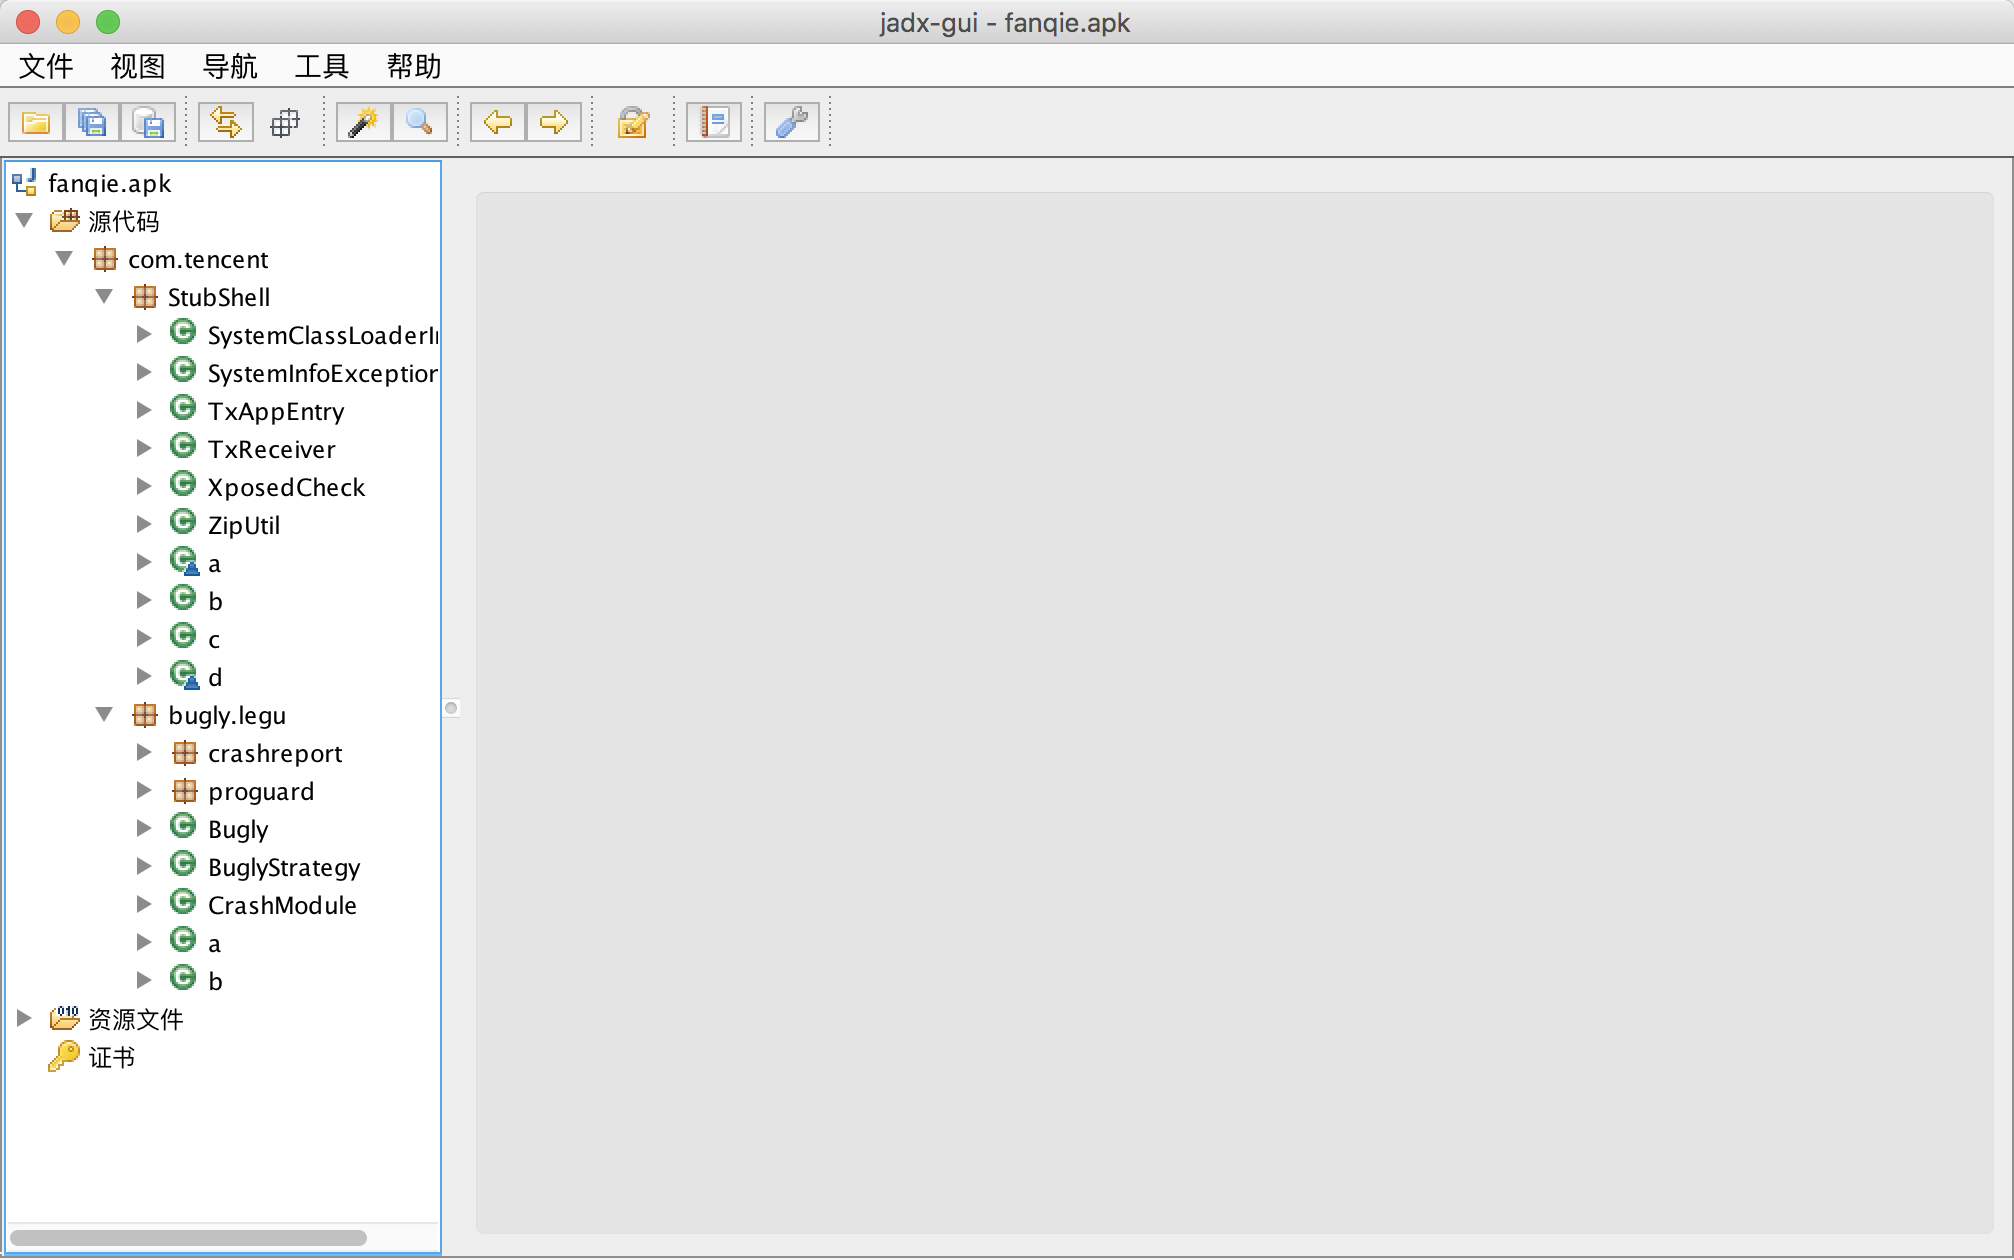Screen dimensions: 2014x1260
Task: Open the log viewer icon
Action: click(714, 123)
